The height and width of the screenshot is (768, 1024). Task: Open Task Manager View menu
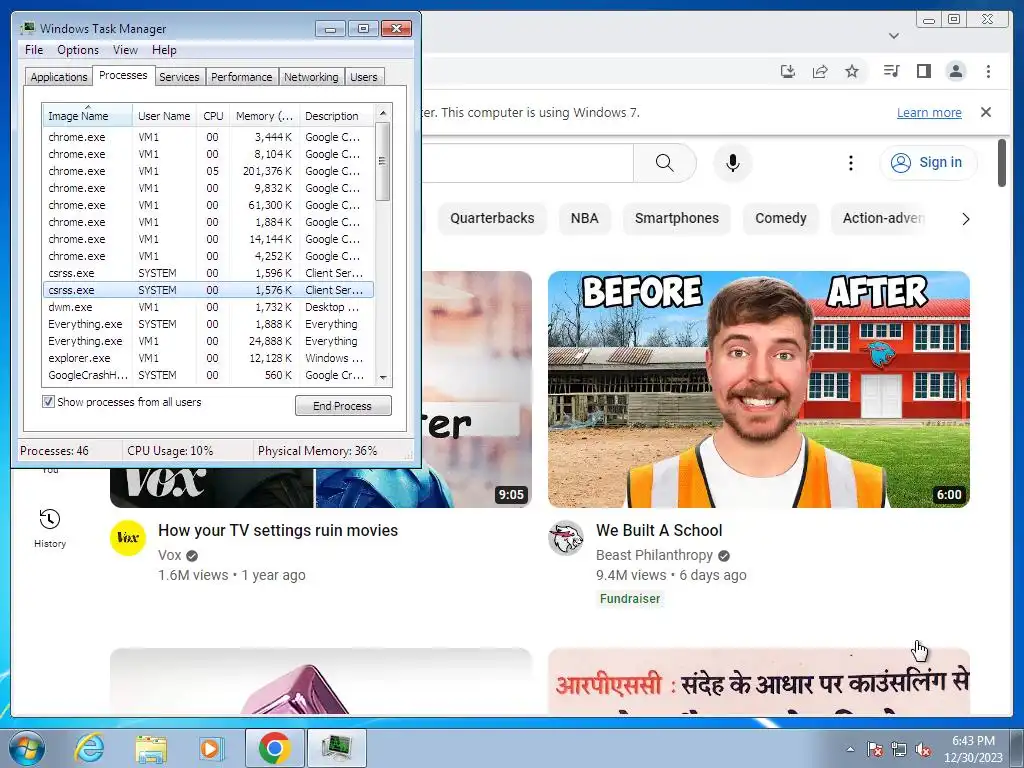[125, 50]
